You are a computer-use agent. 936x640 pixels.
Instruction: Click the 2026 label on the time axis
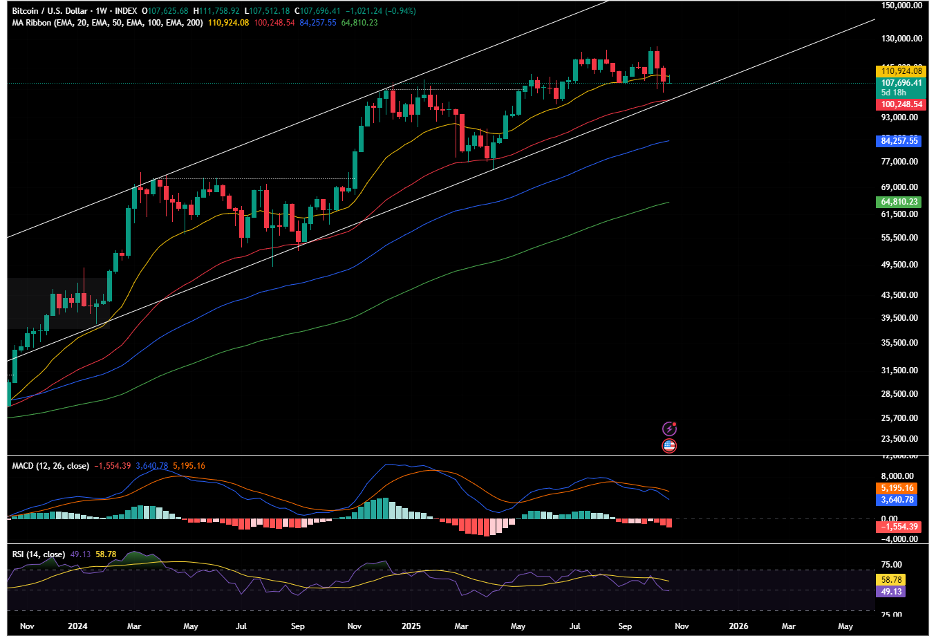click(738, 626)
